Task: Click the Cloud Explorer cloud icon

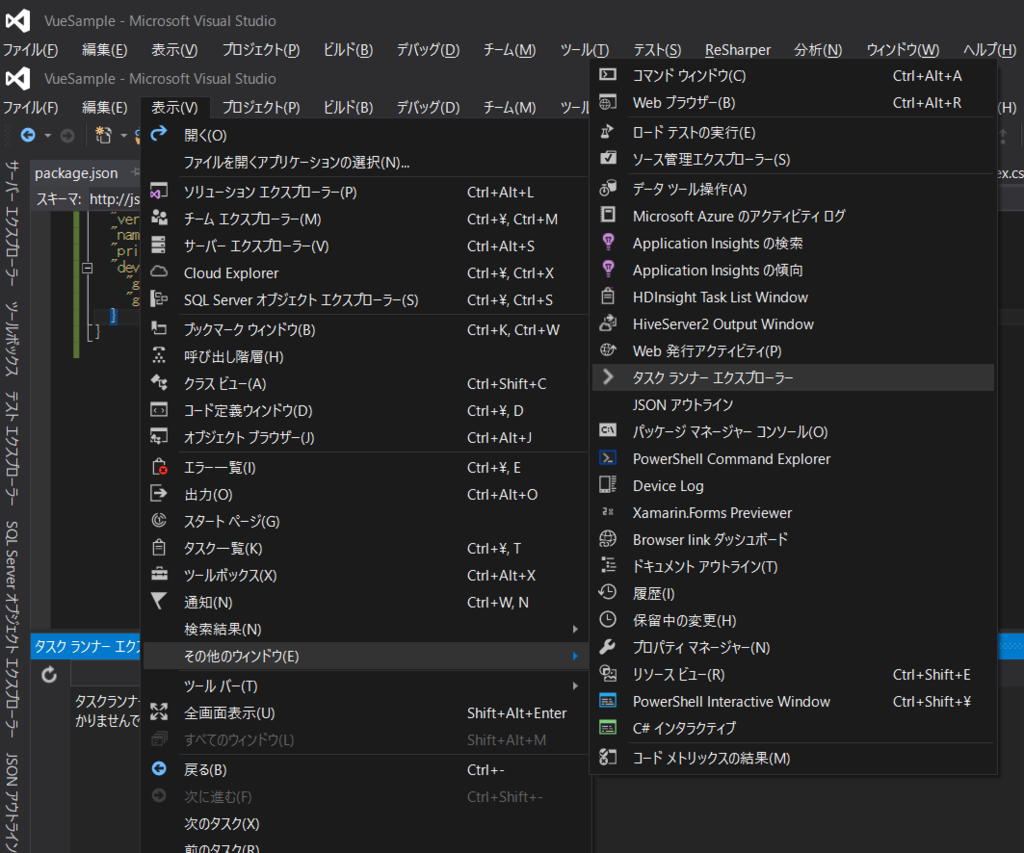Action: 159,272
